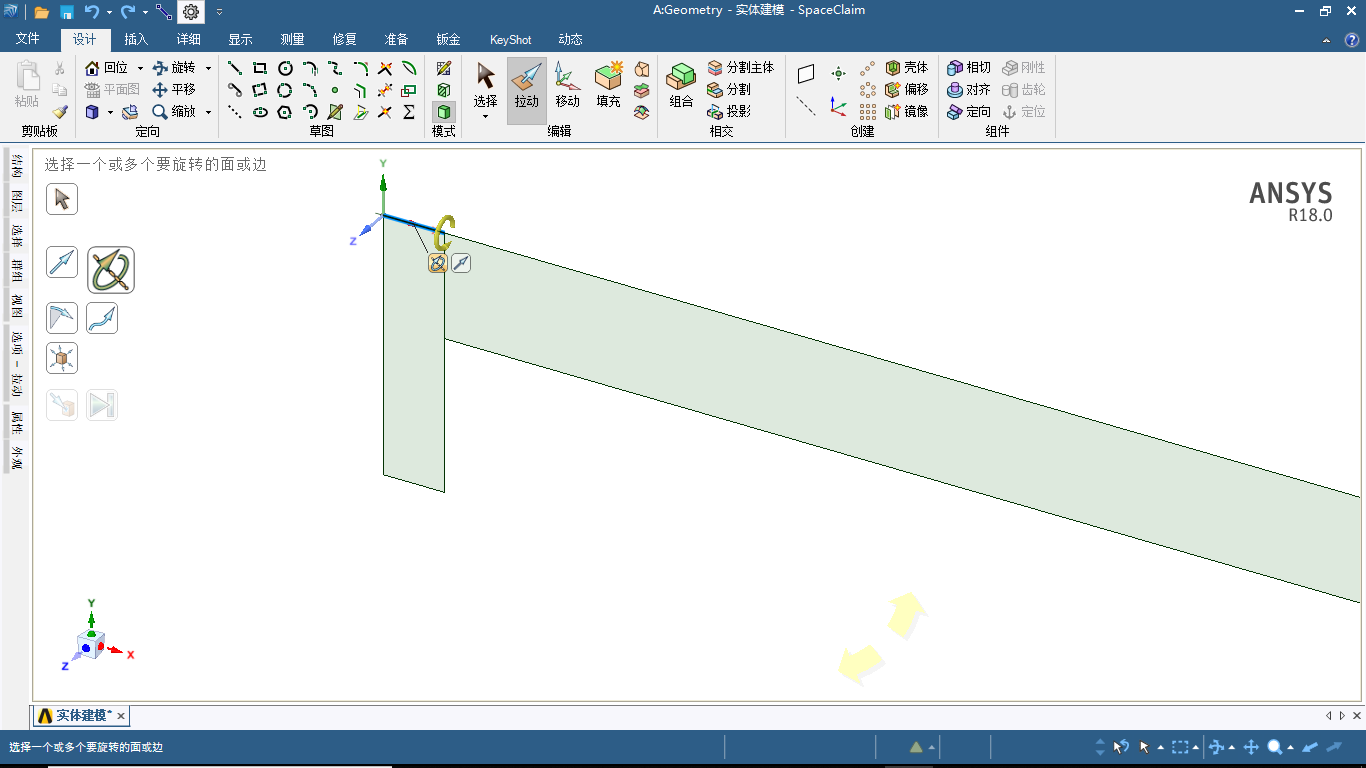Switch to Section mode in 模式 group
Viewport: 1366px width, 768px height.
coord(444,90)
